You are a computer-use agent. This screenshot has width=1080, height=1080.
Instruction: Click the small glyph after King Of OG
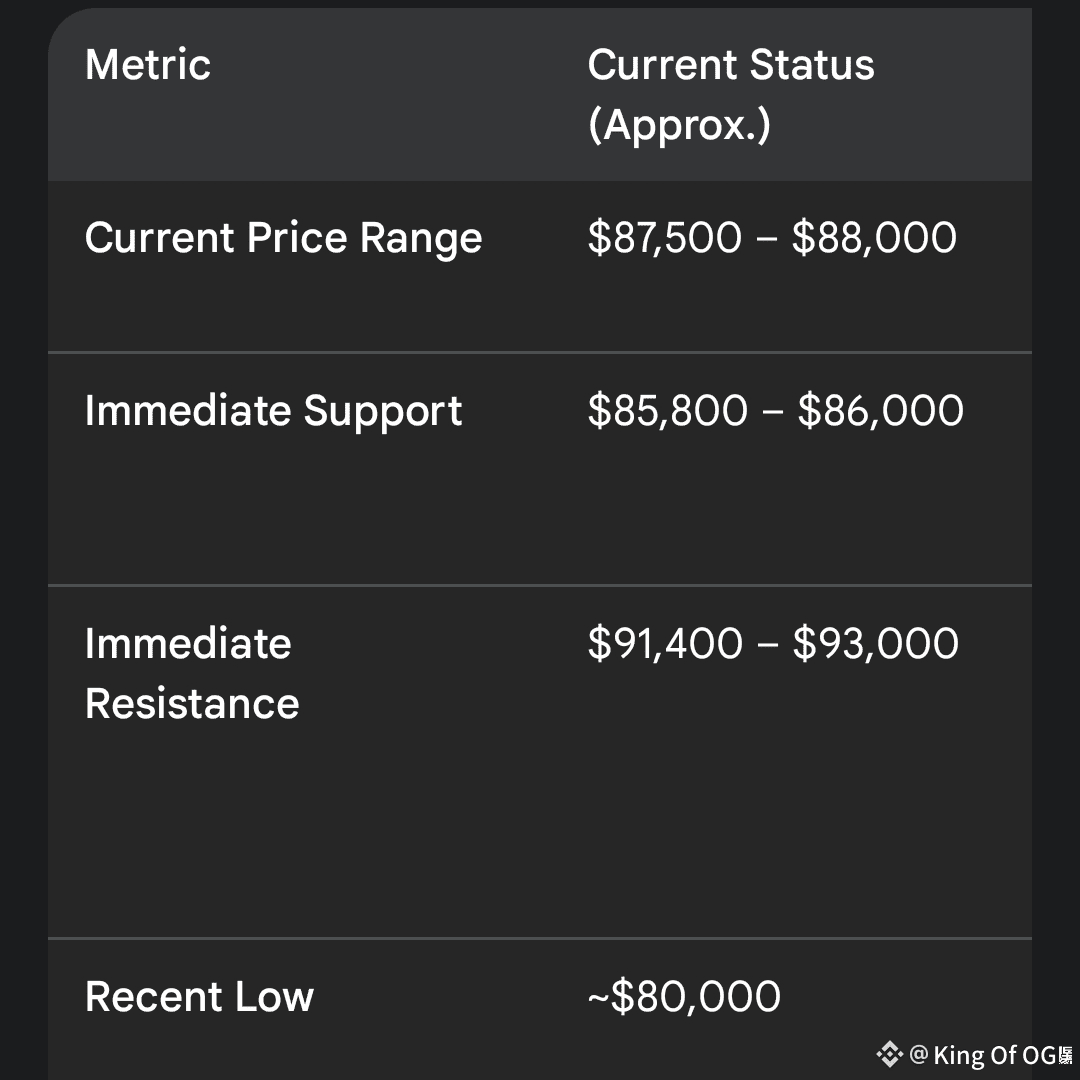[1065, 1055]
